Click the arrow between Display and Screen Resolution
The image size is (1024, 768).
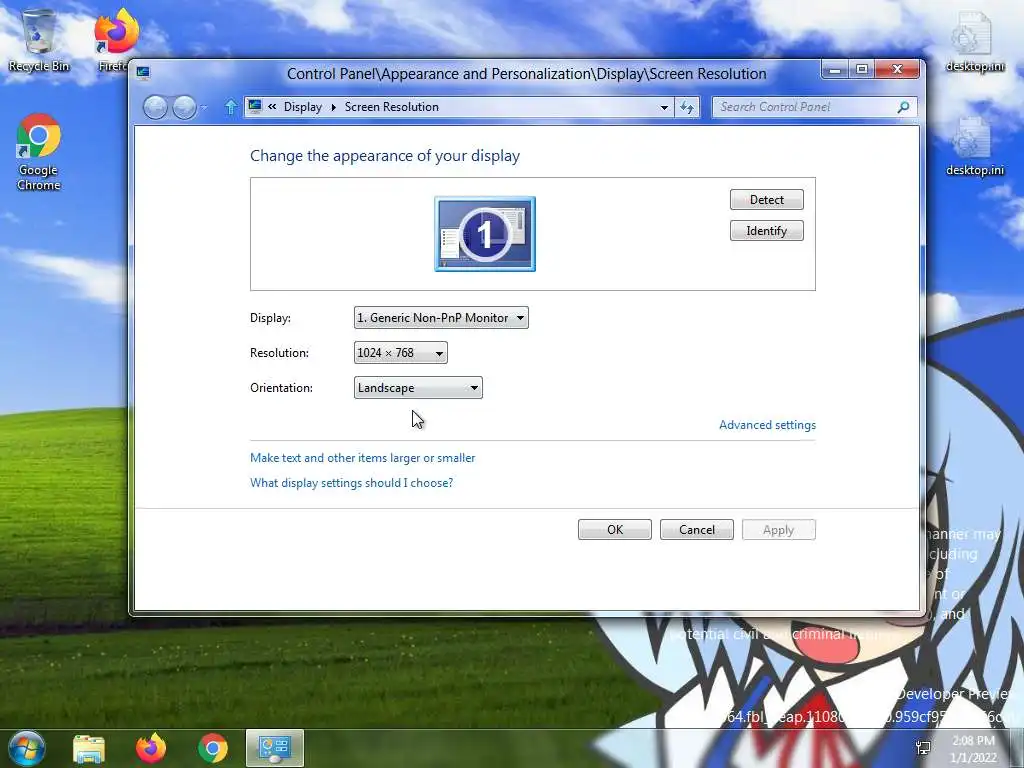pyautogui.click(x=333, y=107)
